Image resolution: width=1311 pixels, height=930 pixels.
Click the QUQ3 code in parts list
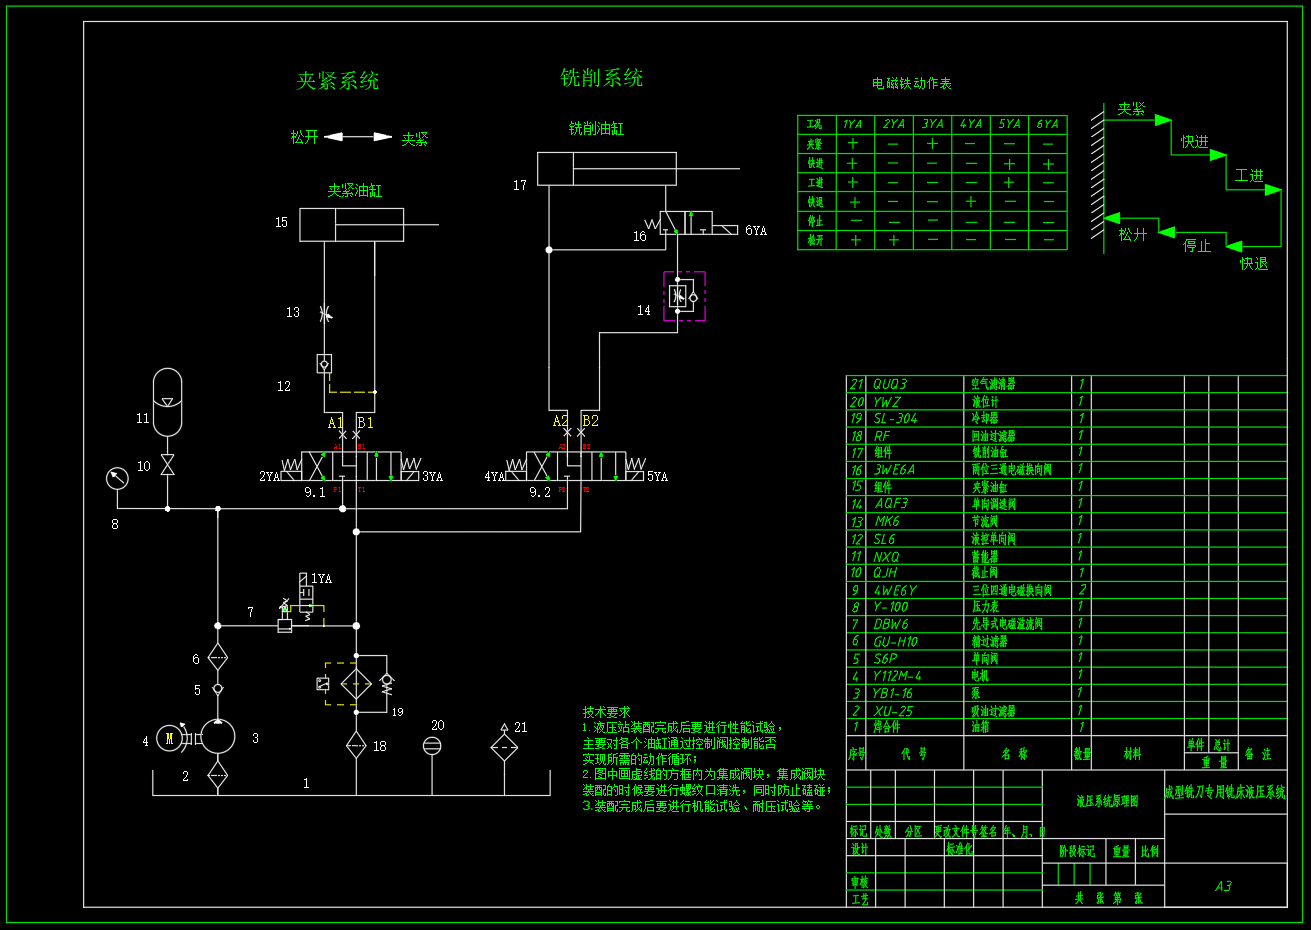click(x=890, y=384)
